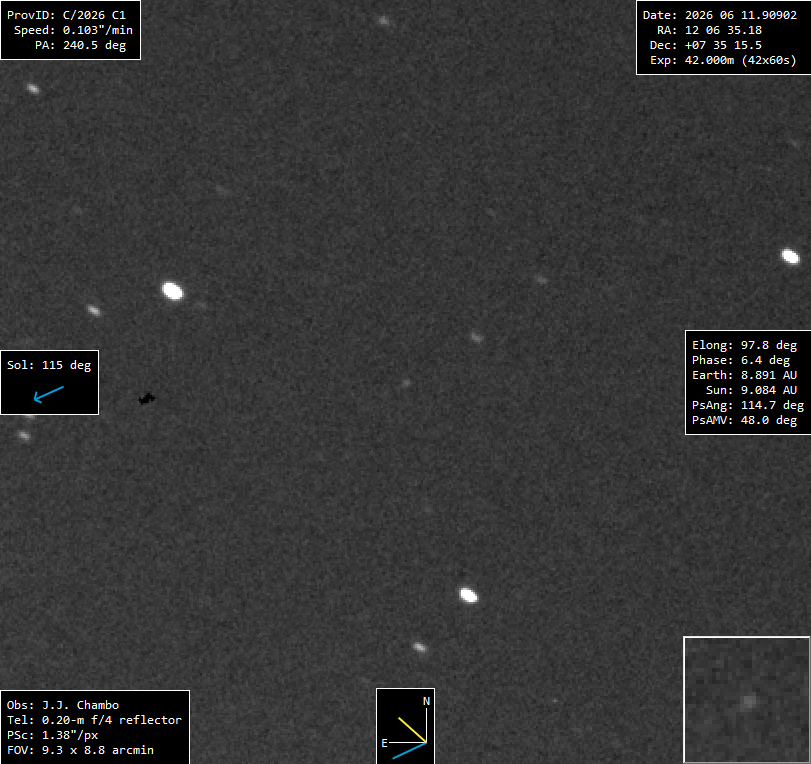Click the blue solar direction arrow
811x764 pixels.
(49, 394)
